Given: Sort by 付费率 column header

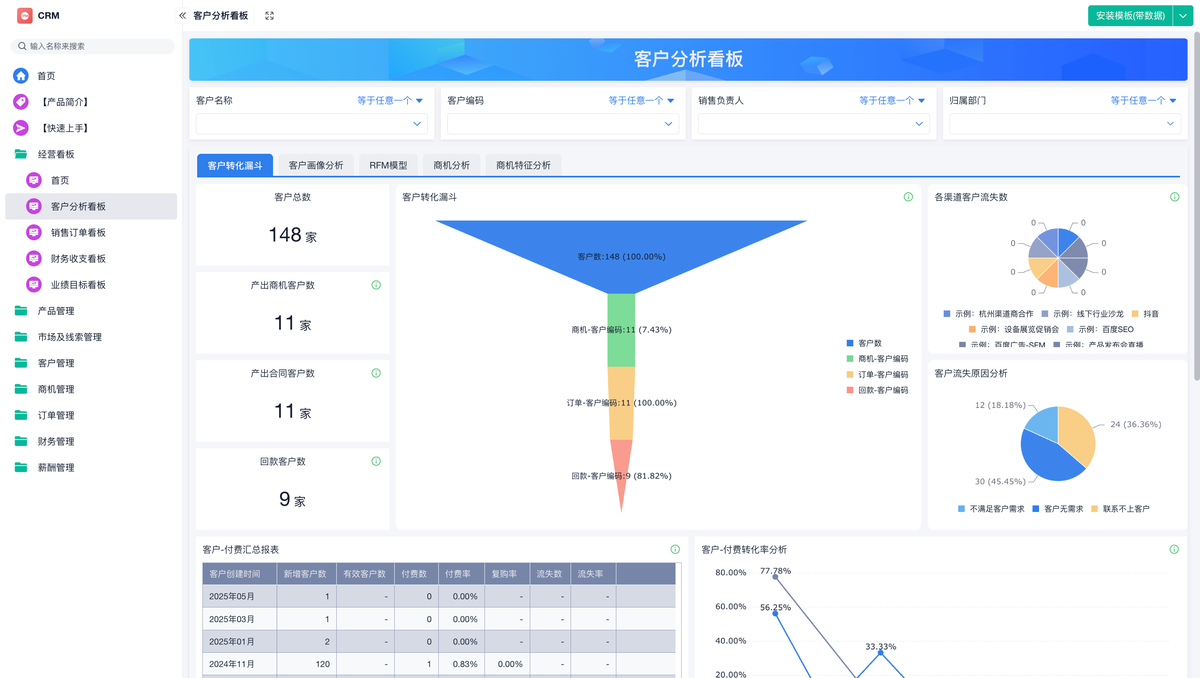Looking at the screenshot, I should coord(461,574).
